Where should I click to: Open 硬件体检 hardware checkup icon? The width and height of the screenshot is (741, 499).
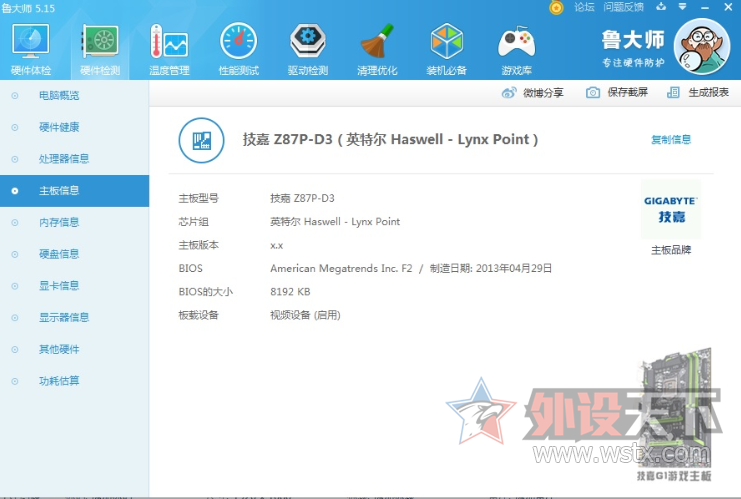point(31,50)
